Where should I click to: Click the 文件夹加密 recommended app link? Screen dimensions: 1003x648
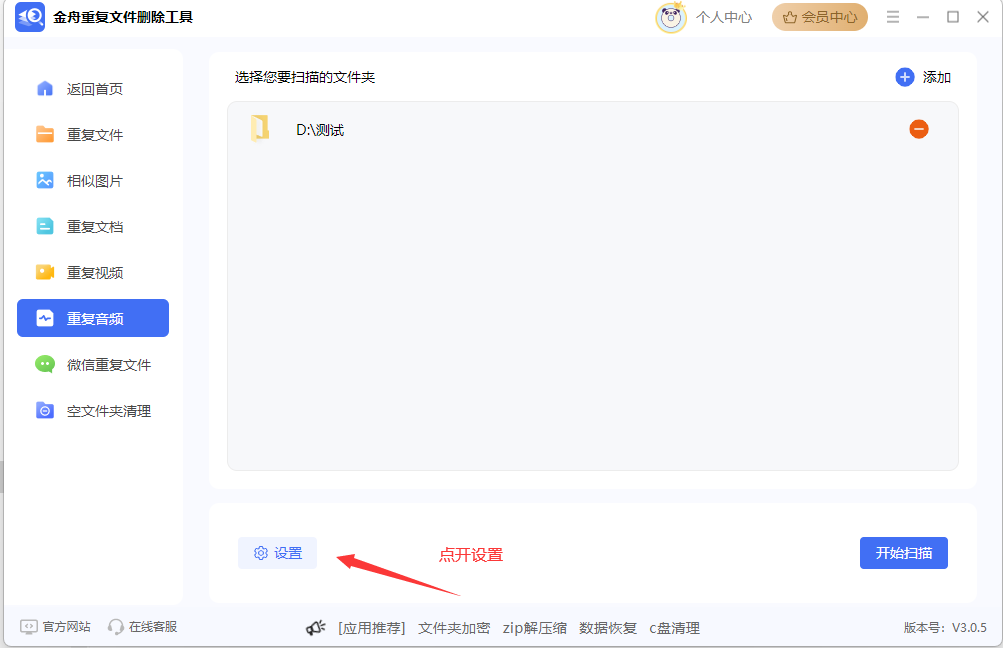tap(454, 628)
